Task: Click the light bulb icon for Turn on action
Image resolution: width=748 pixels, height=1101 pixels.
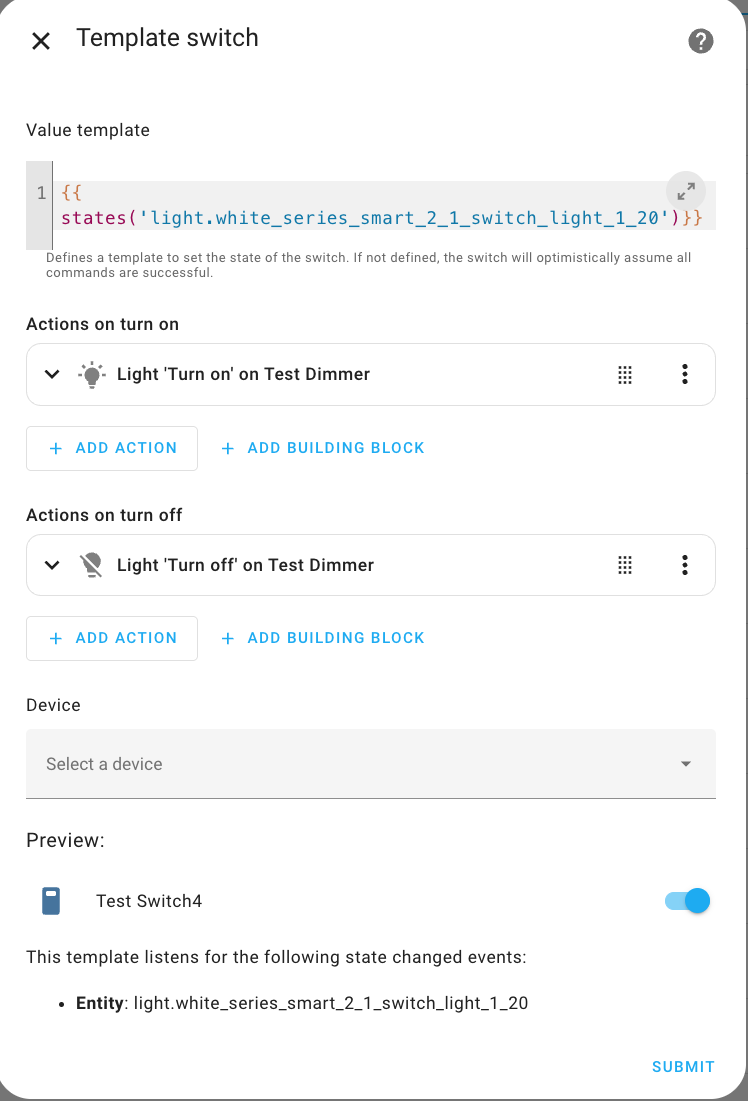Action: 91,374
